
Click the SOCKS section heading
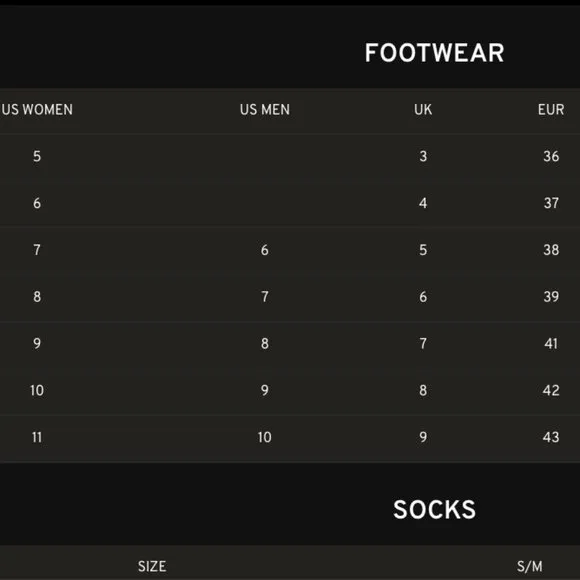point(434,510)
